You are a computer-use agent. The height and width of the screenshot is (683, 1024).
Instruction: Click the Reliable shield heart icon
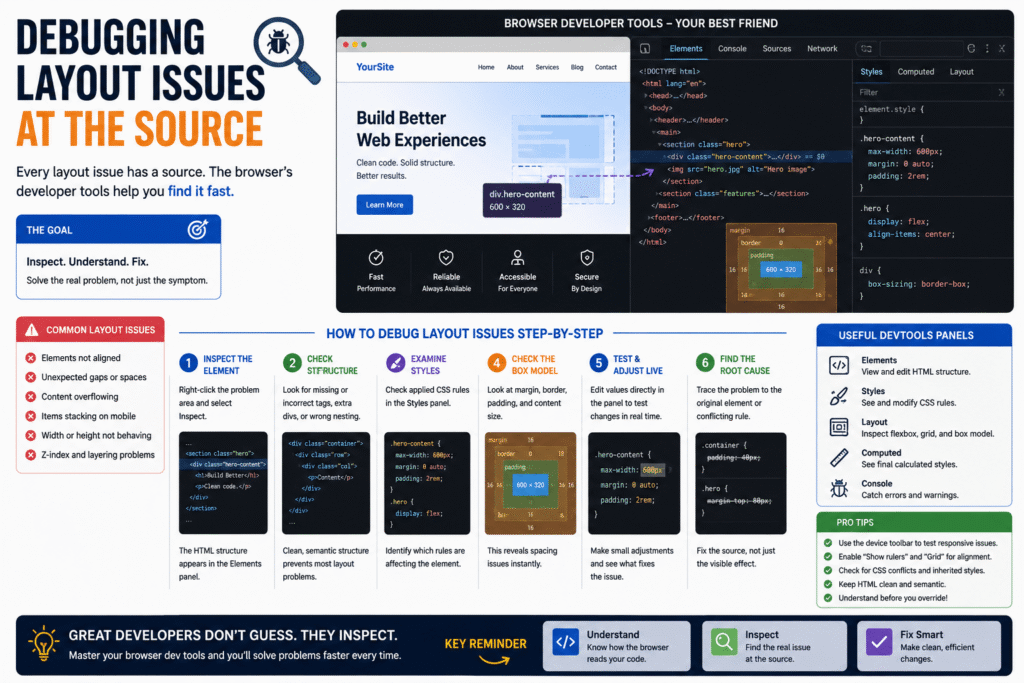[x=446, y=257]
